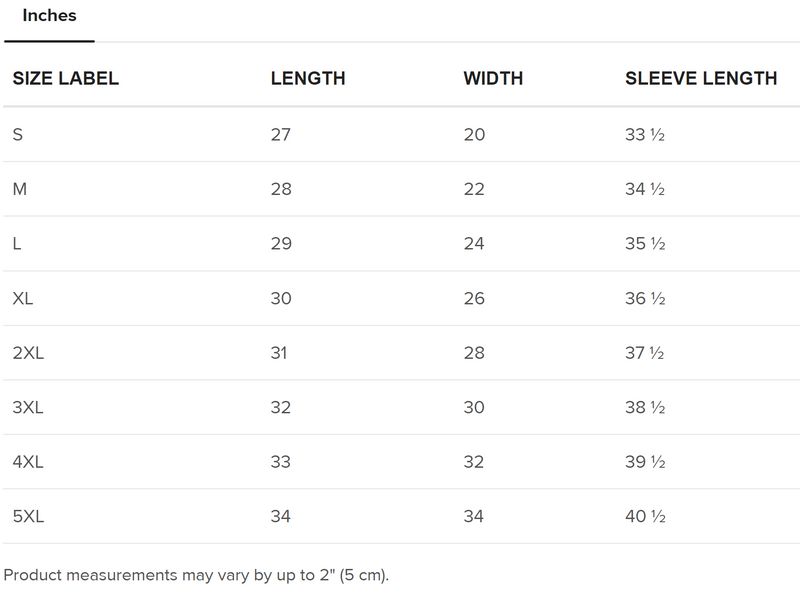800x595 pixels.
Task: Switch to the Inches tab
Action: (49, 16)
